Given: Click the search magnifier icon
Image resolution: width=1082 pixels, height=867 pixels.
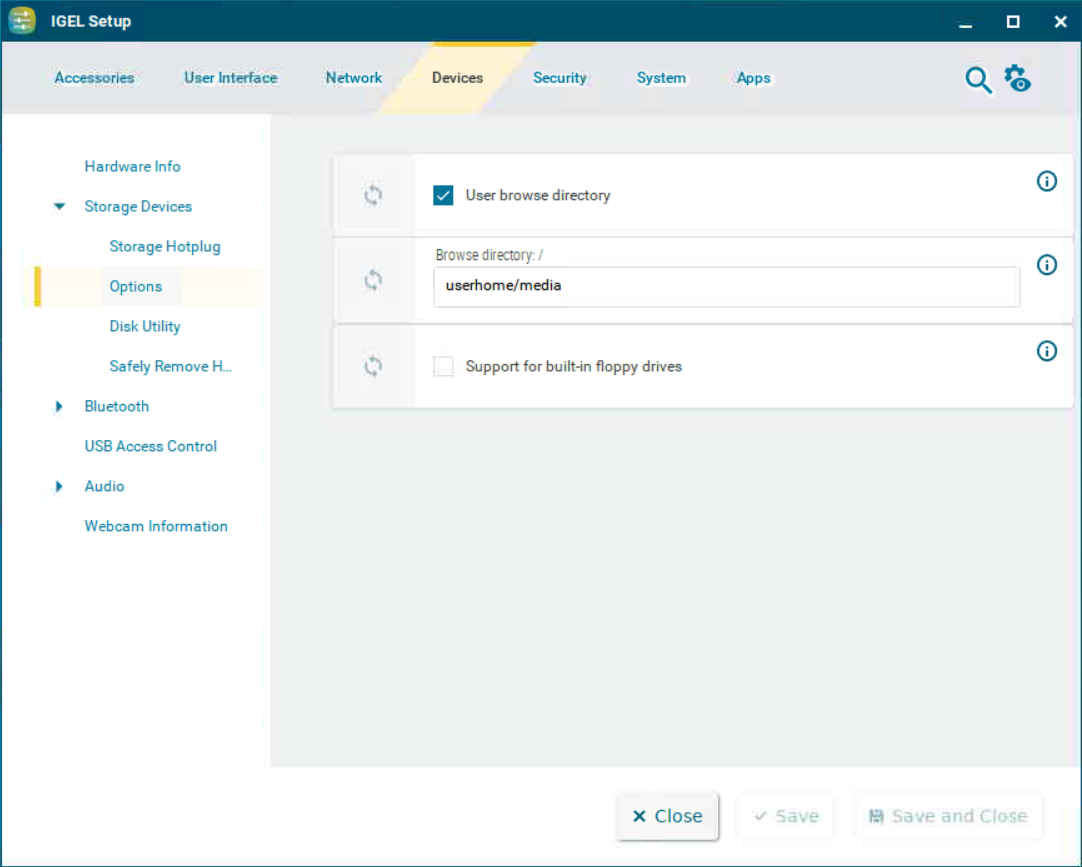Looking at the screenshot, I should point(978,80).
